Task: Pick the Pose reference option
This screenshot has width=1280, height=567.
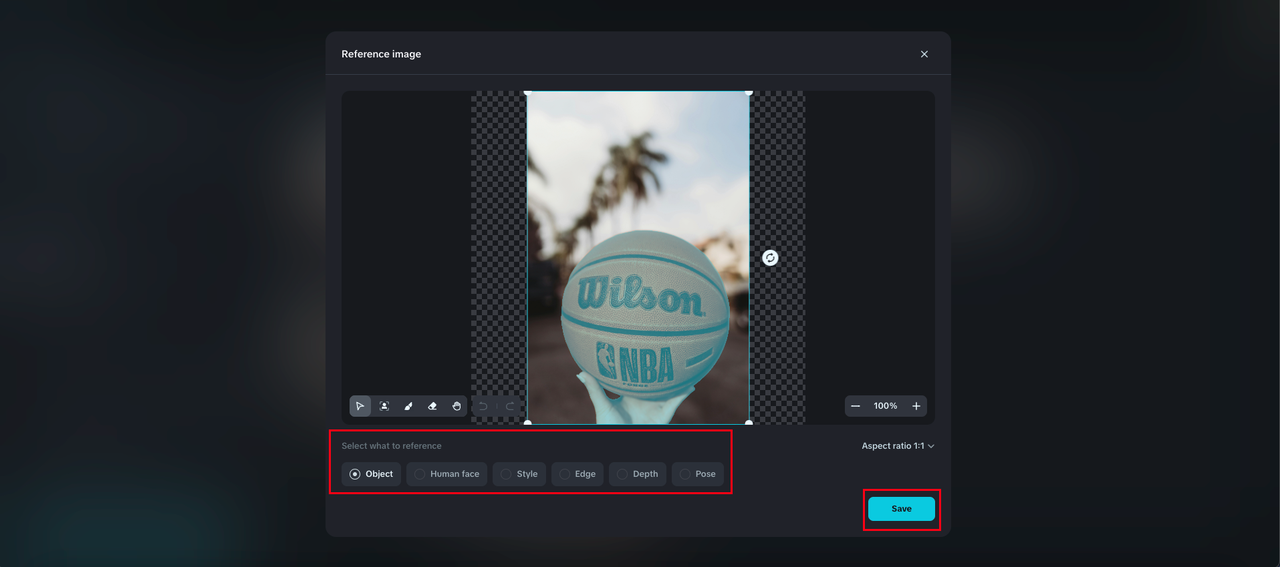Action: click(x=697, y=474)
